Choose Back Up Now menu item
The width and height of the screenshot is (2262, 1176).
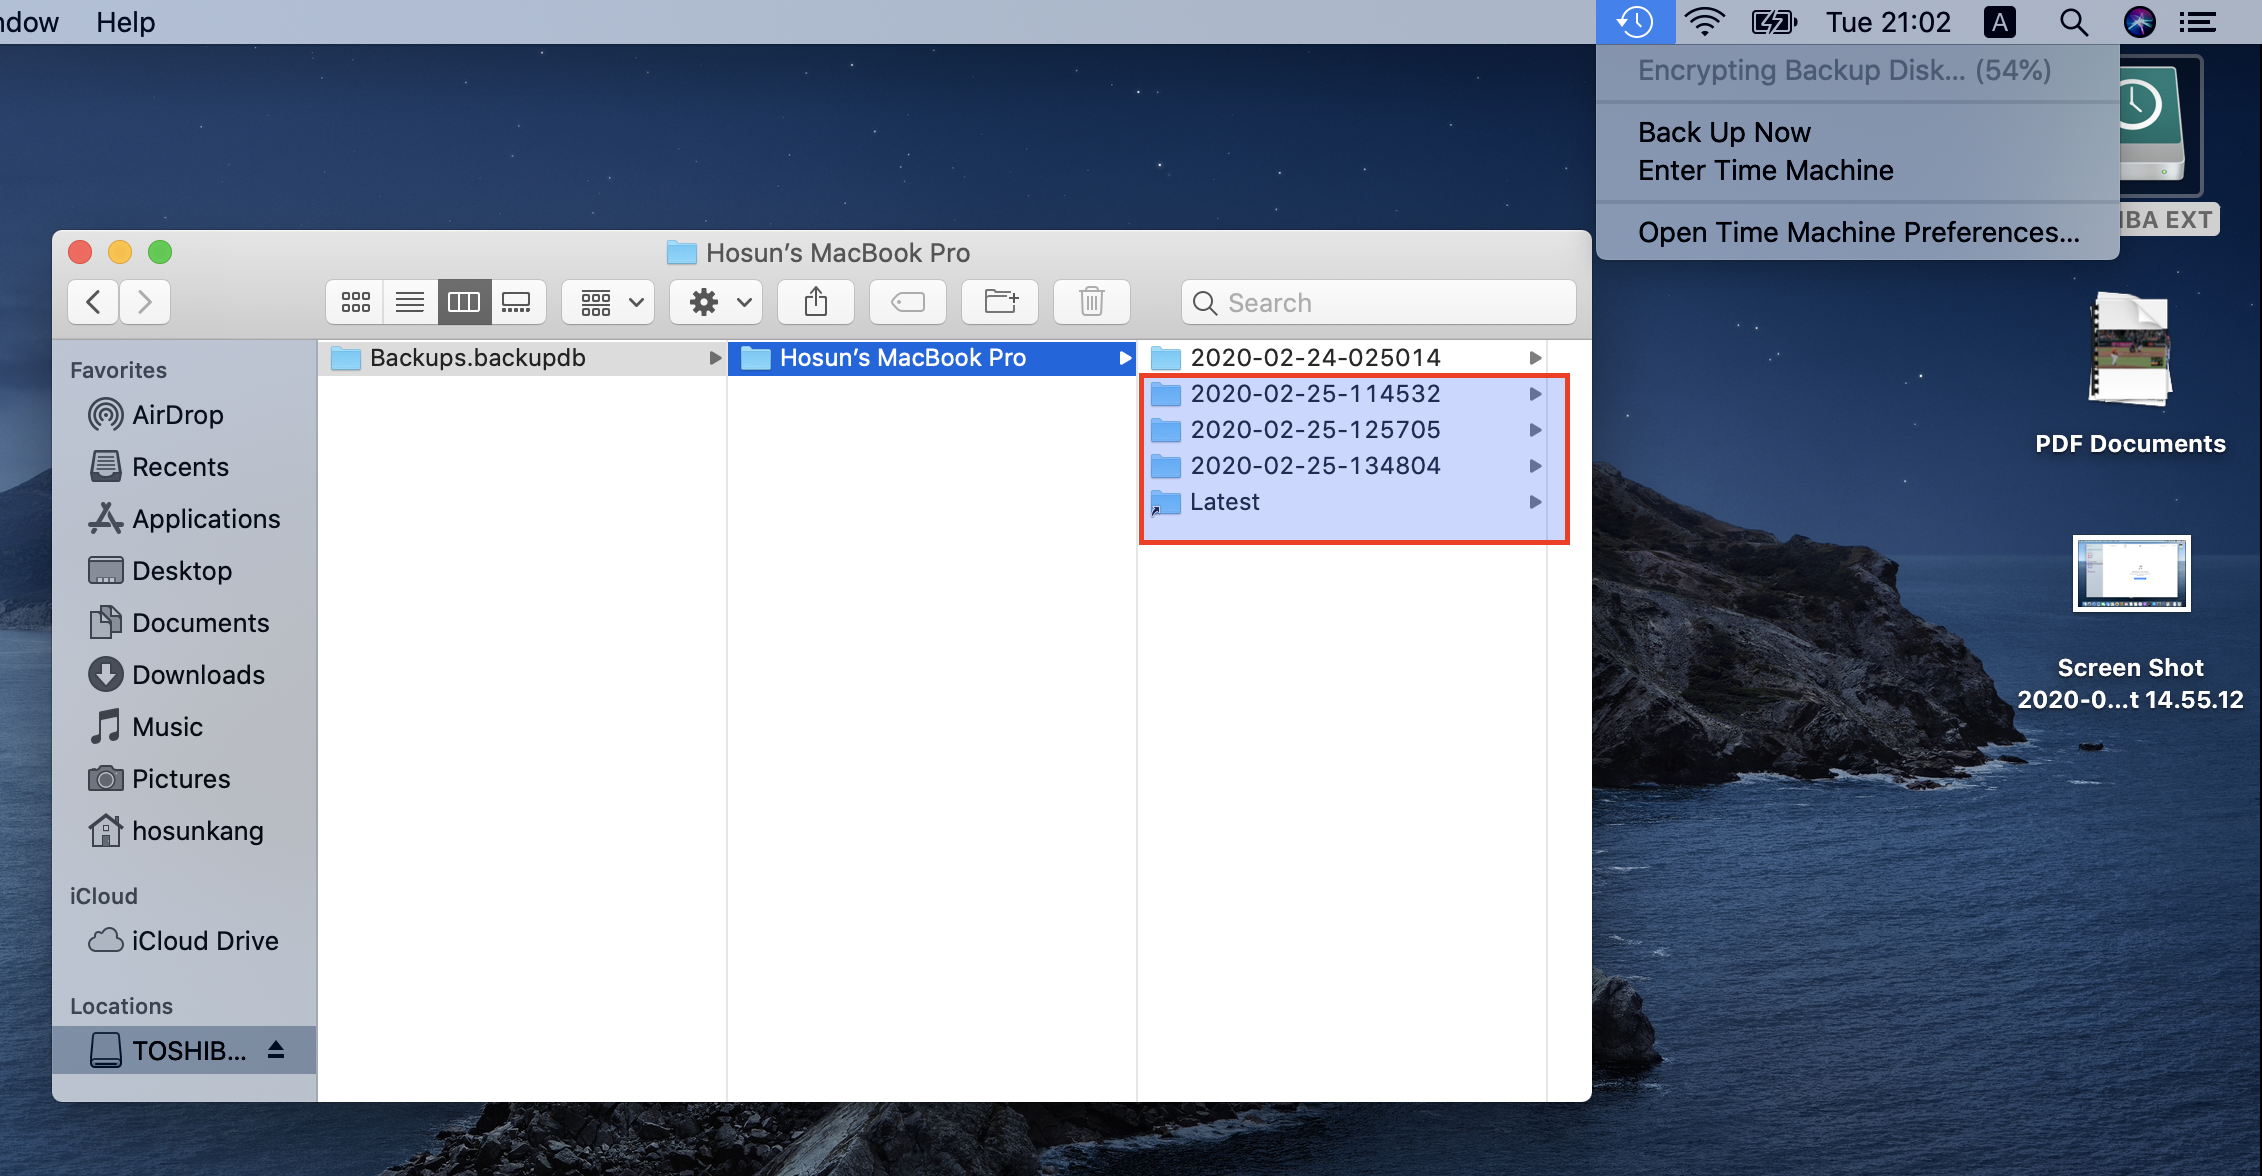[1724, 132]
